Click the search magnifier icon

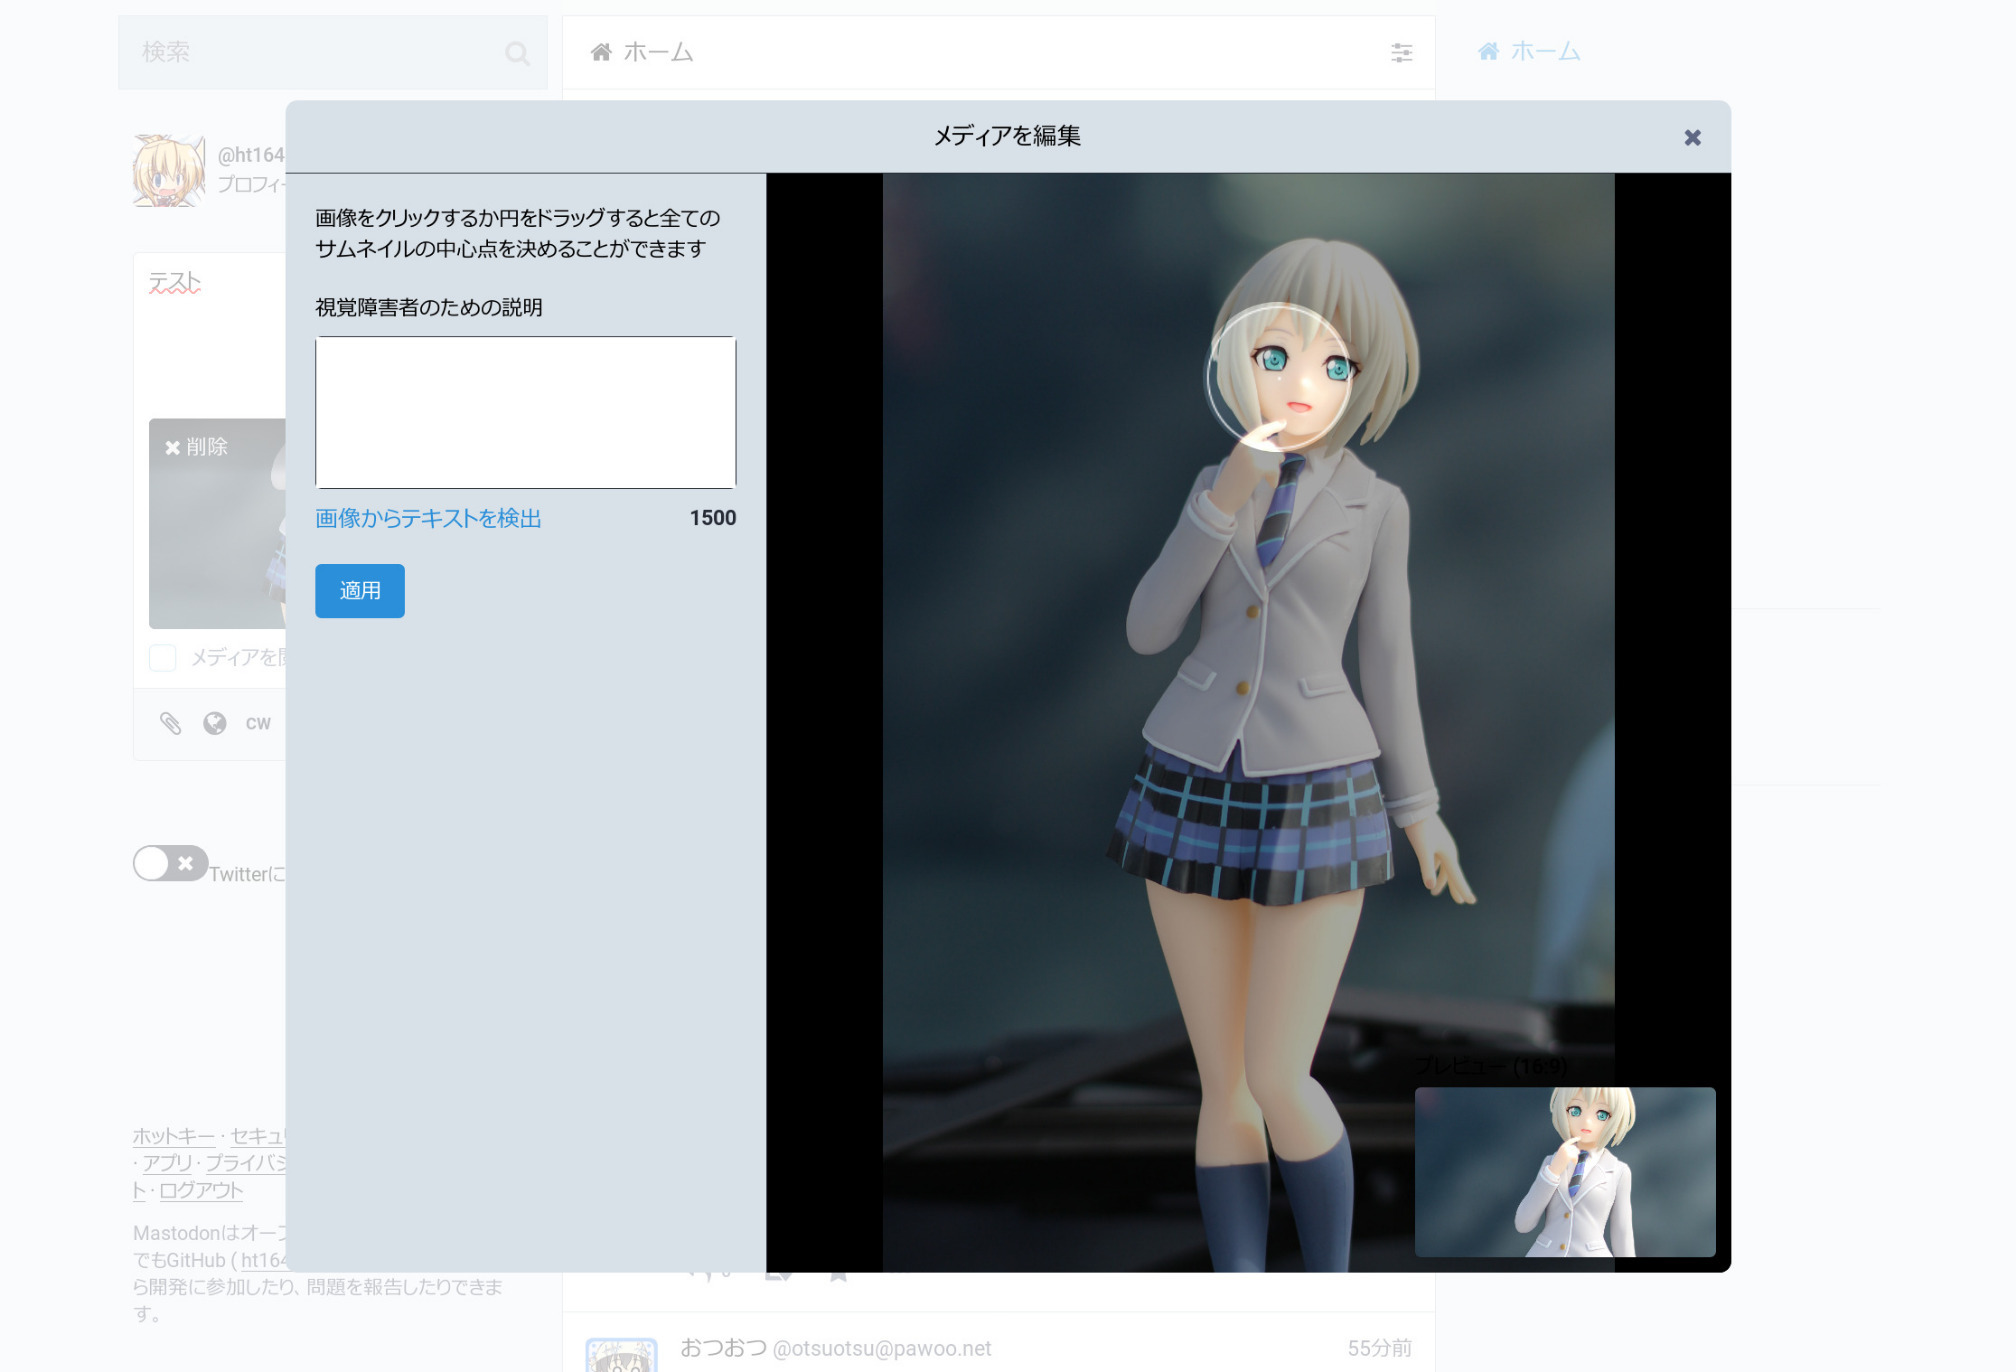click(517, 53)
